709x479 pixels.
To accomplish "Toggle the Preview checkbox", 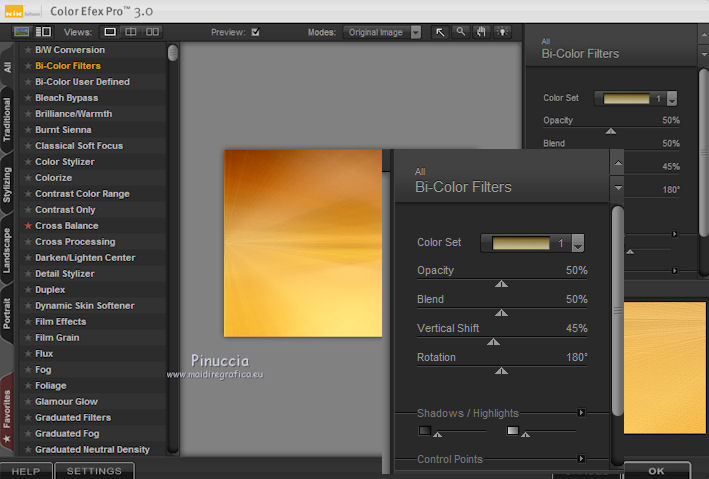I will pos(255,32).
